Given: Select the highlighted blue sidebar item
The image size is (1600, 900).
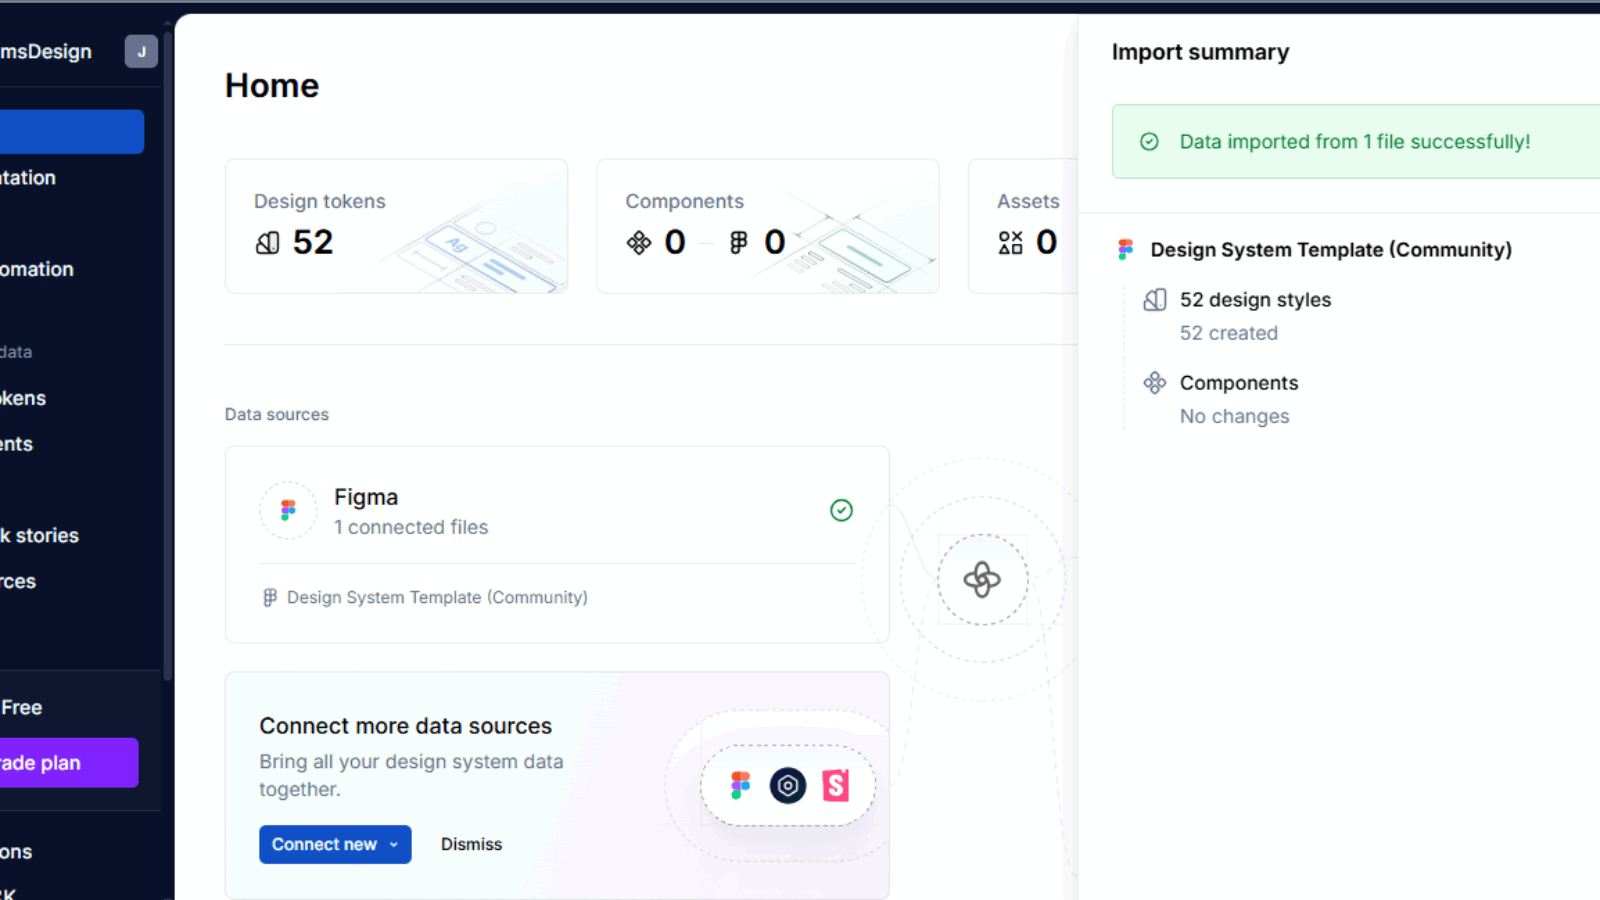Looking at the screenshot, I should pyautogui.click(x=70, y=132).
